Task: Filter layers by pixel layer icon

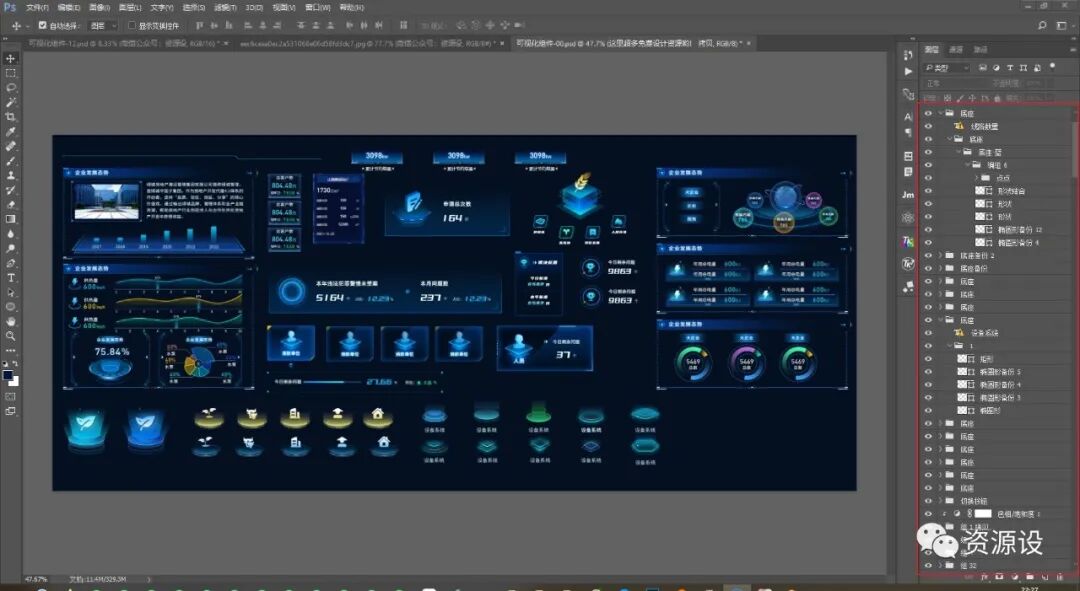Action: tap(983, 68)
